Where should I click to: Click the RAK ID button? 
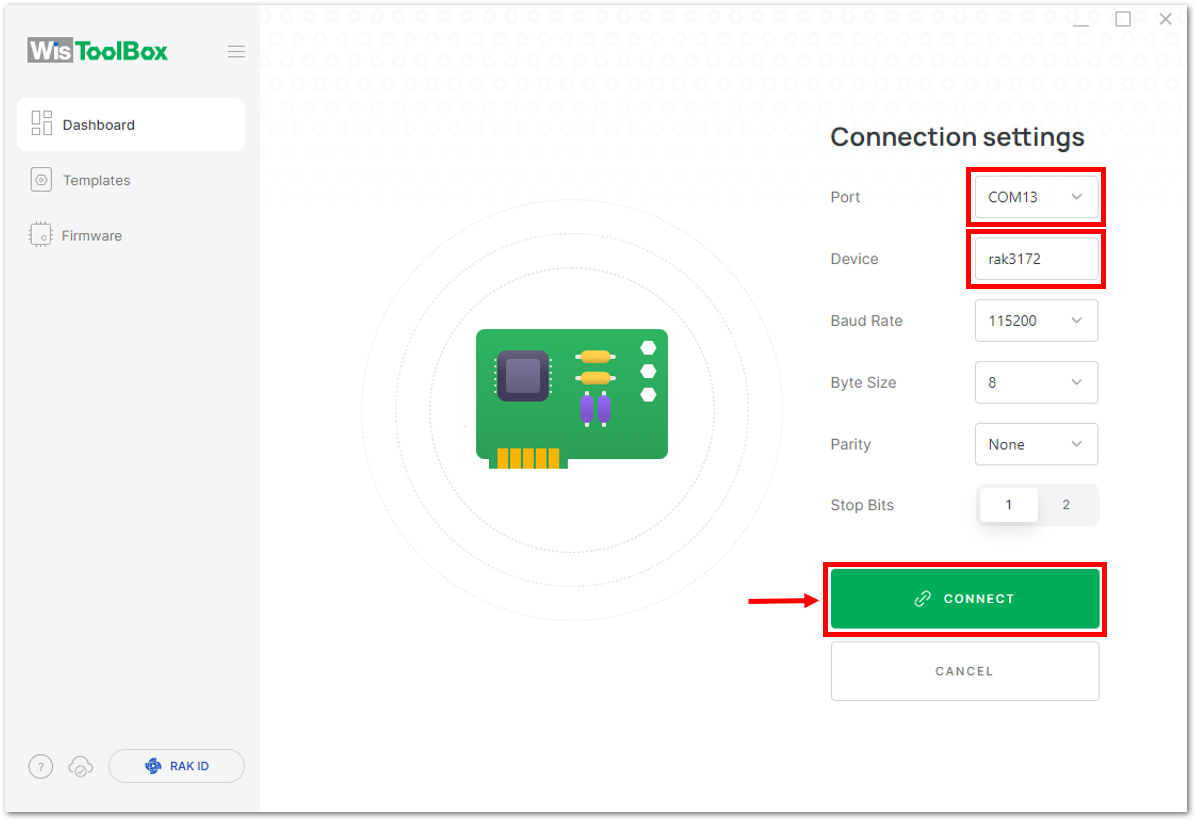coord(176,766)
